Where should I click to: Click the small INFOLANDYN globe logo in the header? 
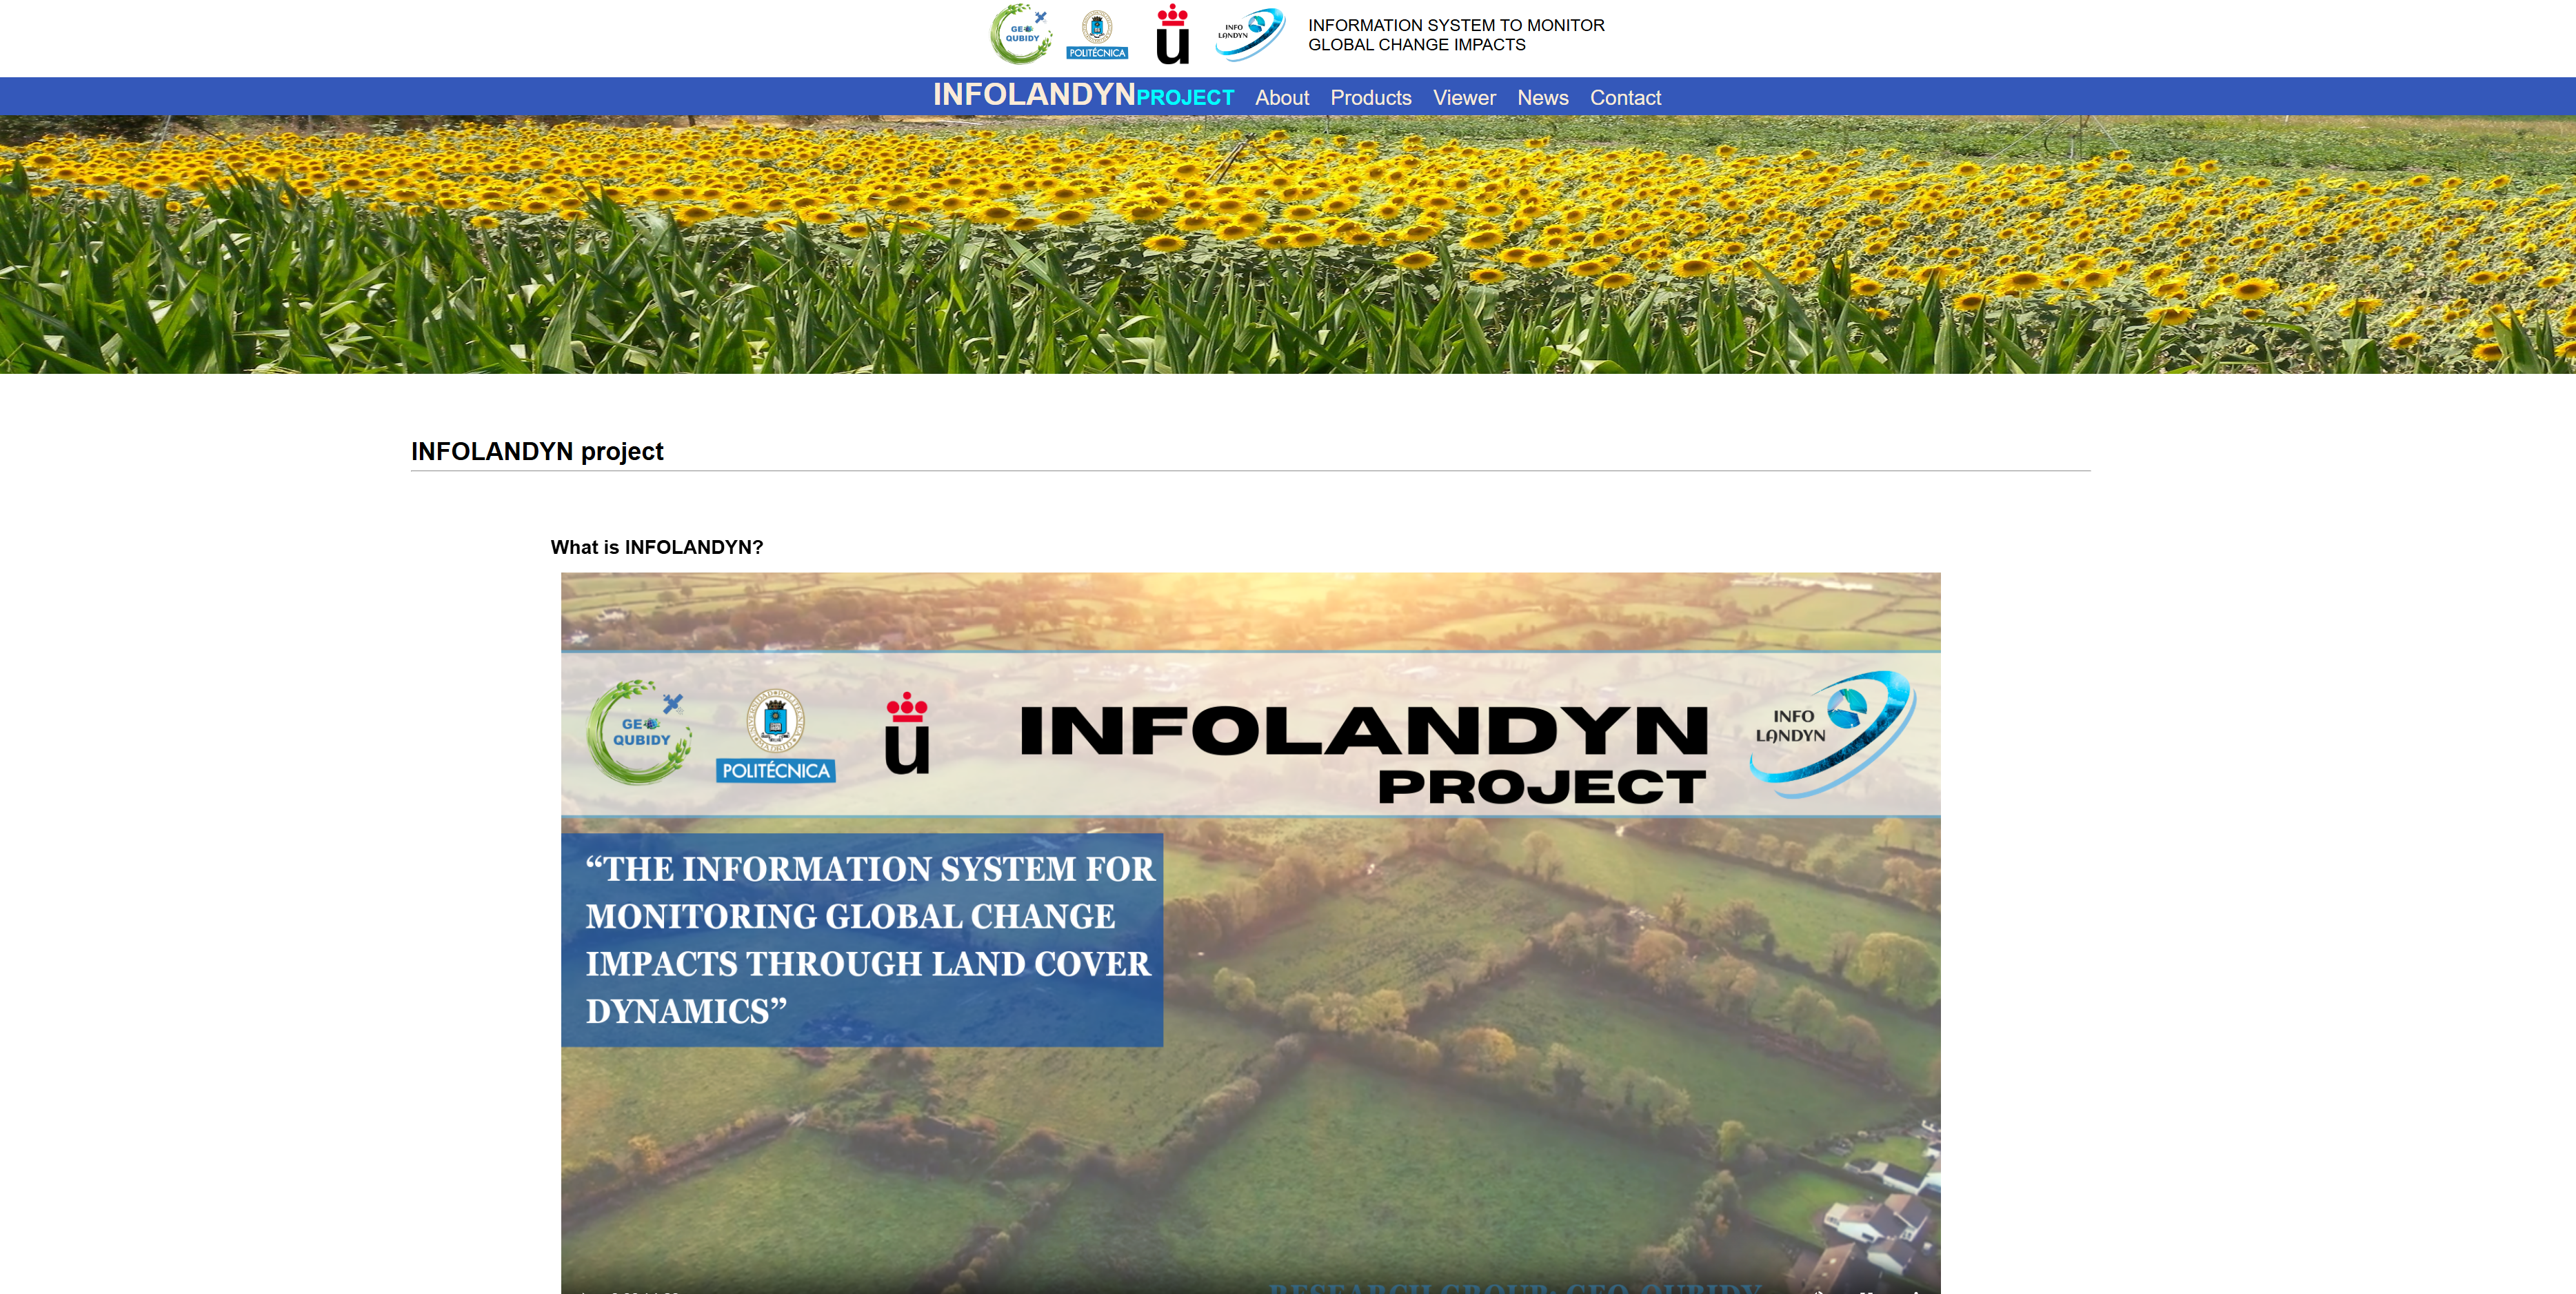point(1250,34)
